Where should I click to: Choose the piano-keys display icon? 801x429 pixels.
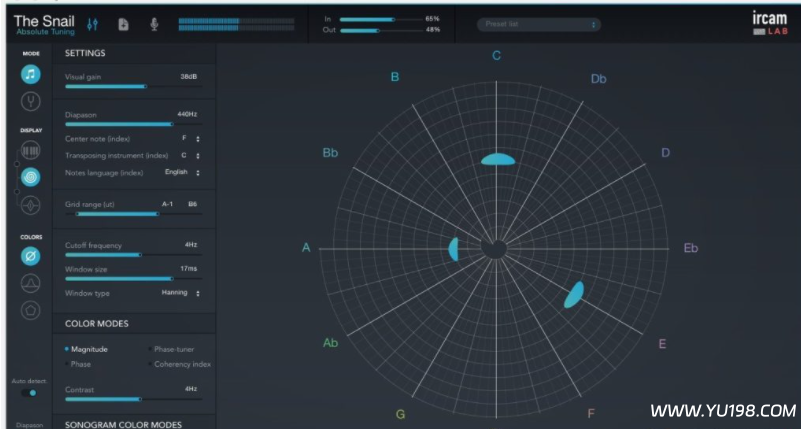coord(31,150)
